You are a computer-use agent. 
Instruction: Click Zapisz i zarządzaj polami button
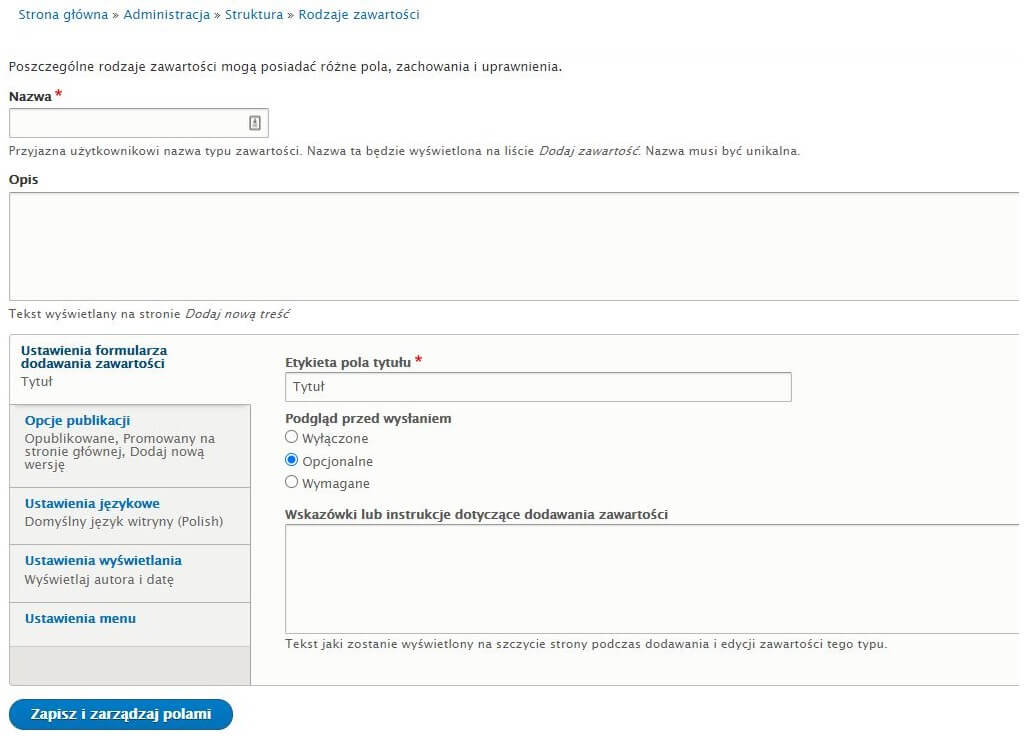pos(121,714)
